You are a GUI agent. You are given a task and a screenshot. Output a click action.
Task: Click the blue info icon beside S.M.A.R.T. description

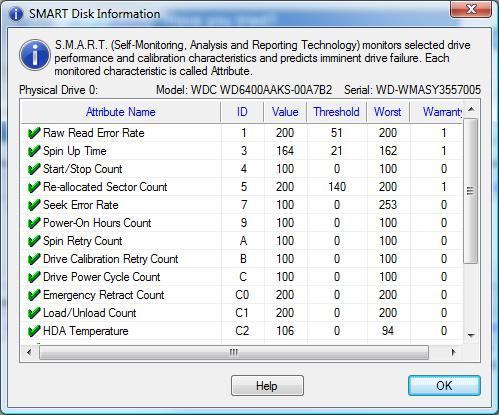35,55
